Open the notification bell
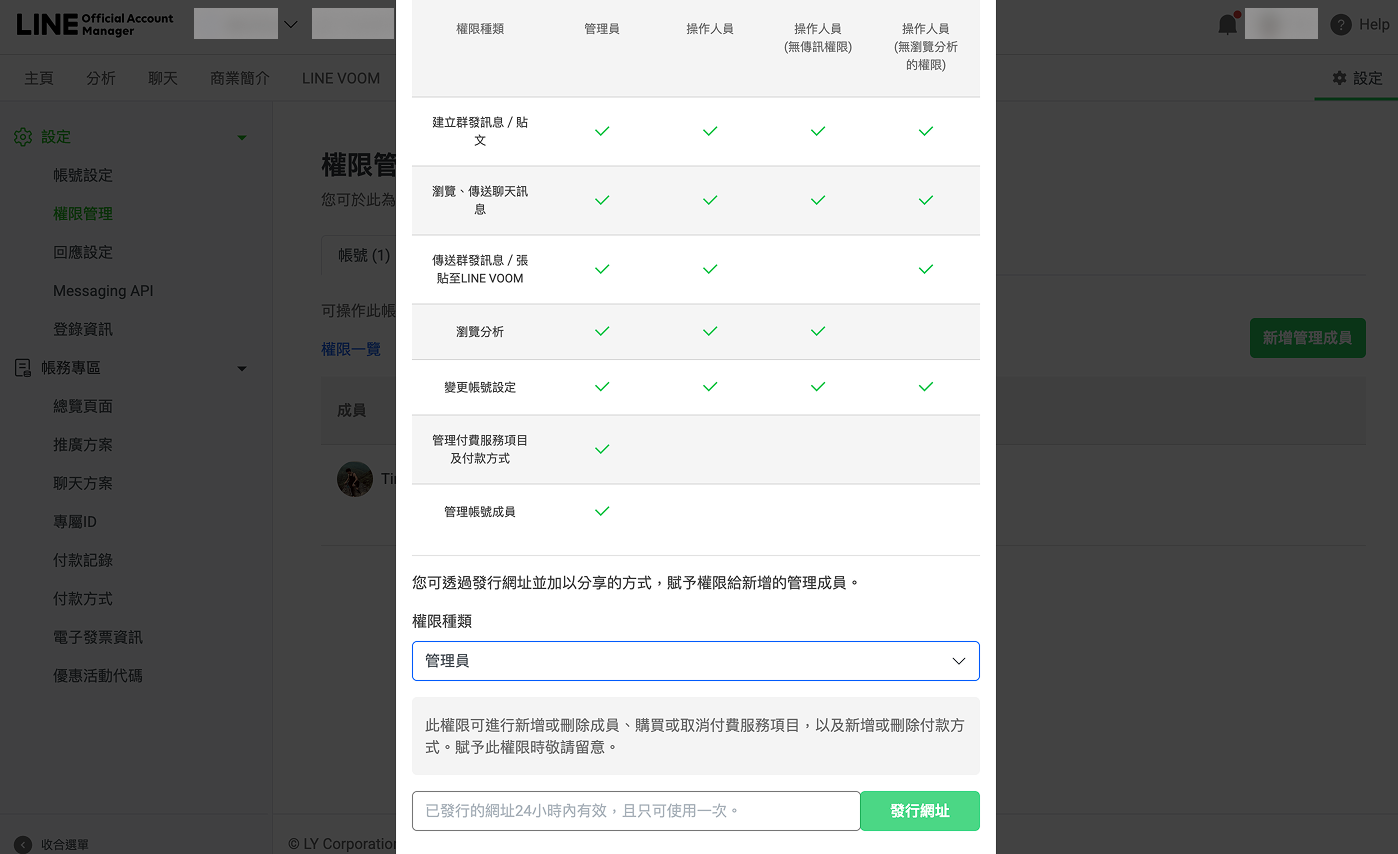This screenshot has width=1398, height=854. point(1228,24)
